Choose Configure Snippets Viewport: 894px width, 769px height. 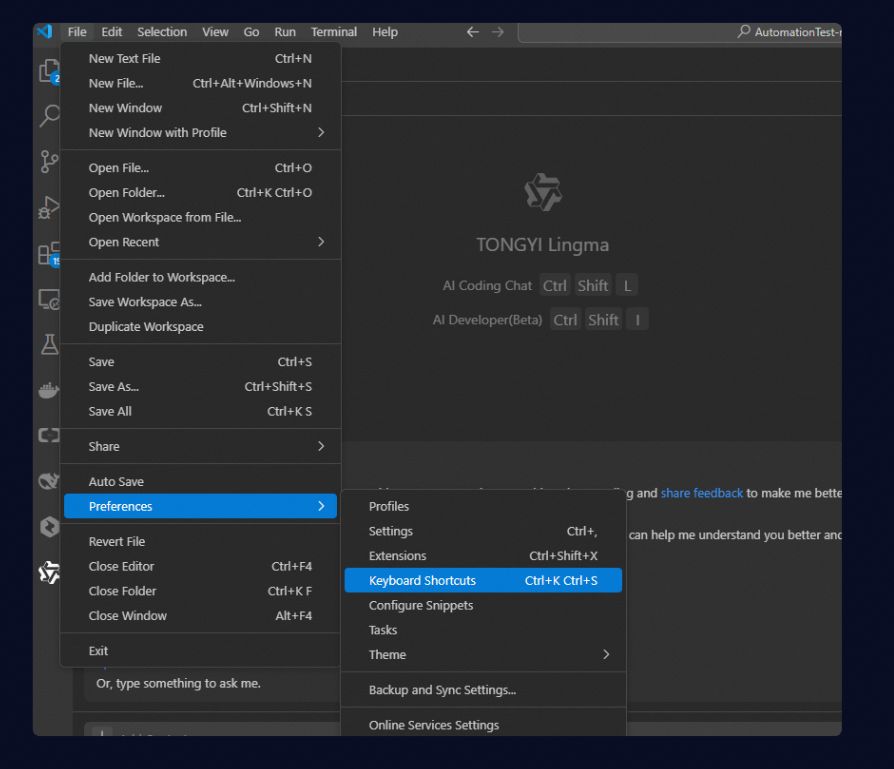point(483,605)
